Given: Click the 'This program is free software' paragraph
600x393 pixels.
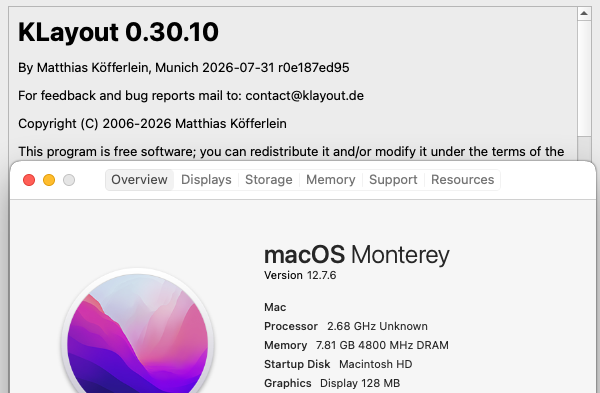Looking at the screenshot, I should point(291,152).
